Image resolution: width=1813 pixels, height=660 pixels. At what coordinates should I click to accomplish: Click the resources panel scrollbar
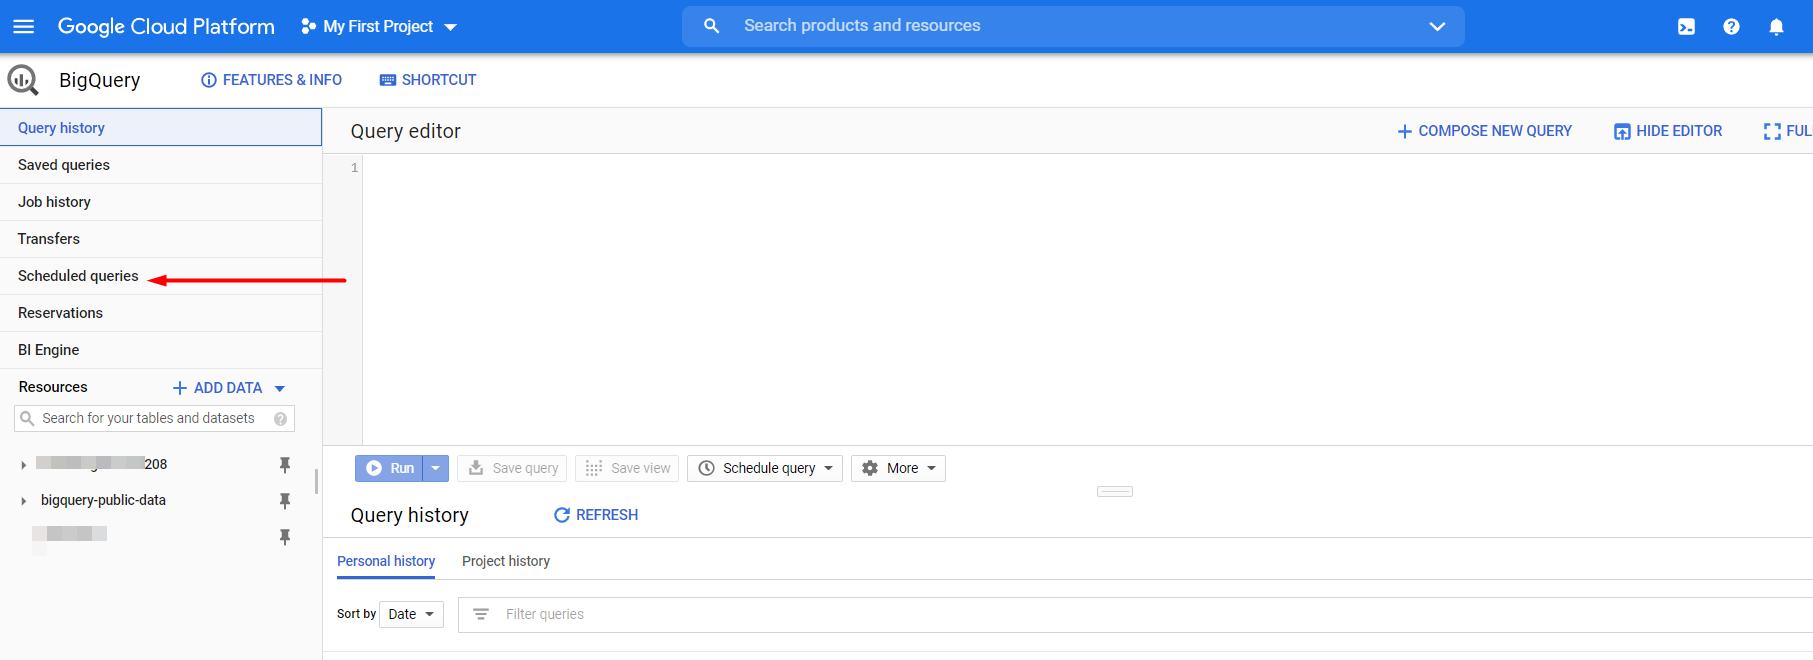316,482
